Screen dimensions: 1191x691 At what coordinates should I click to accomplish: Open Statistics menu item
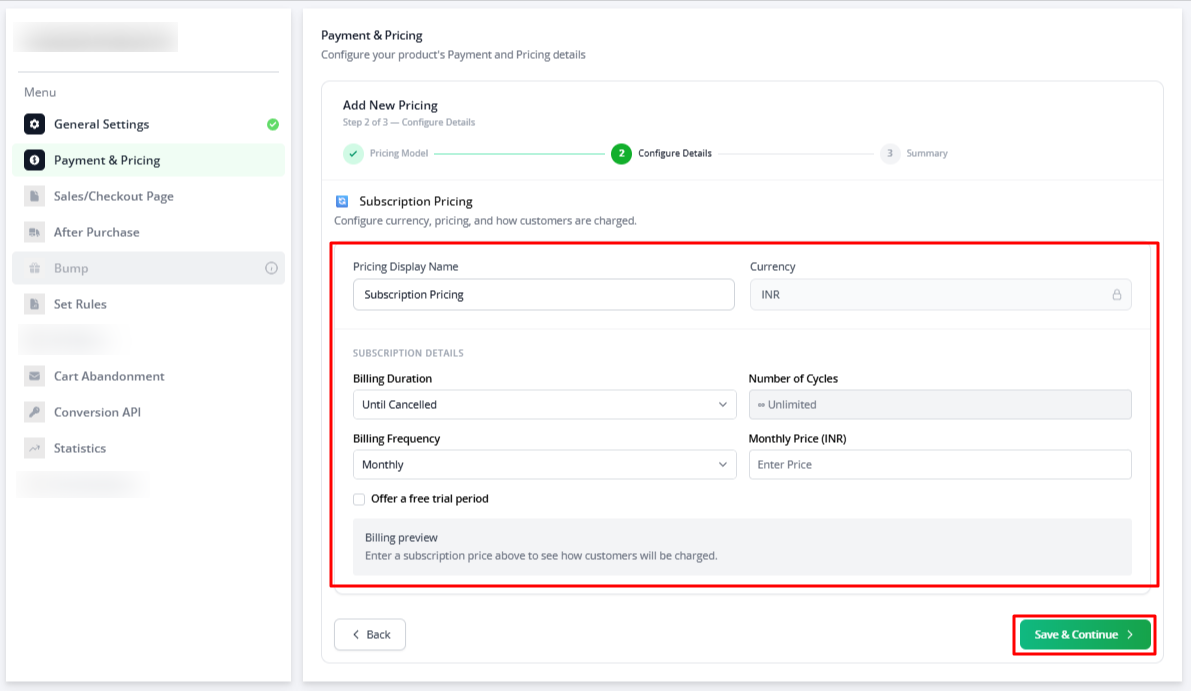point(149,448)
